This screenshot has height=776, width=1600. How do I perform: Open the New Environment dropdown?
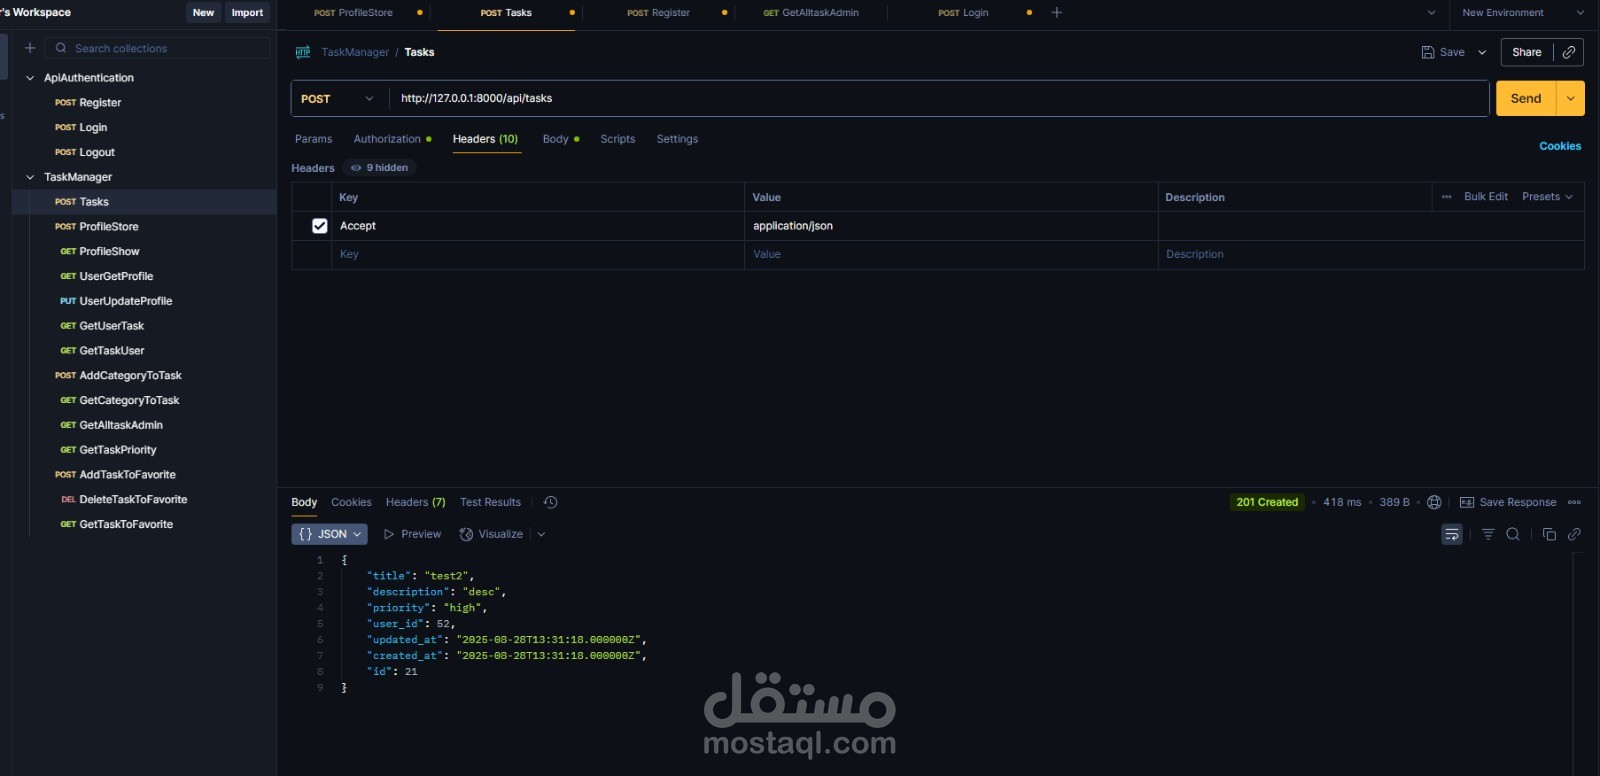click(1523, 13)
